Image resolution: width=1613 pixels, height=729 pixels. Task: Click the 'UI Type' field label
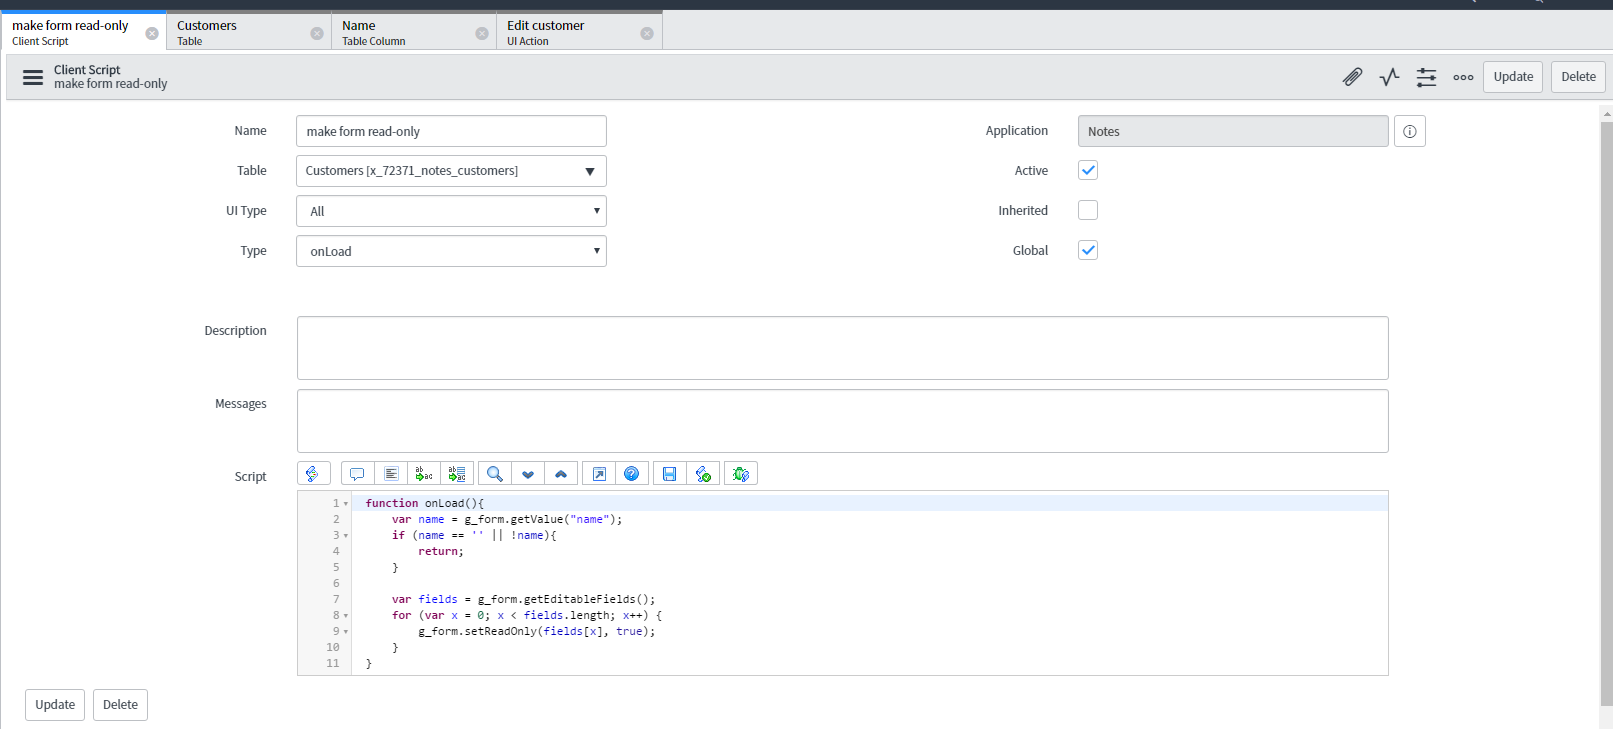[246, 211]
